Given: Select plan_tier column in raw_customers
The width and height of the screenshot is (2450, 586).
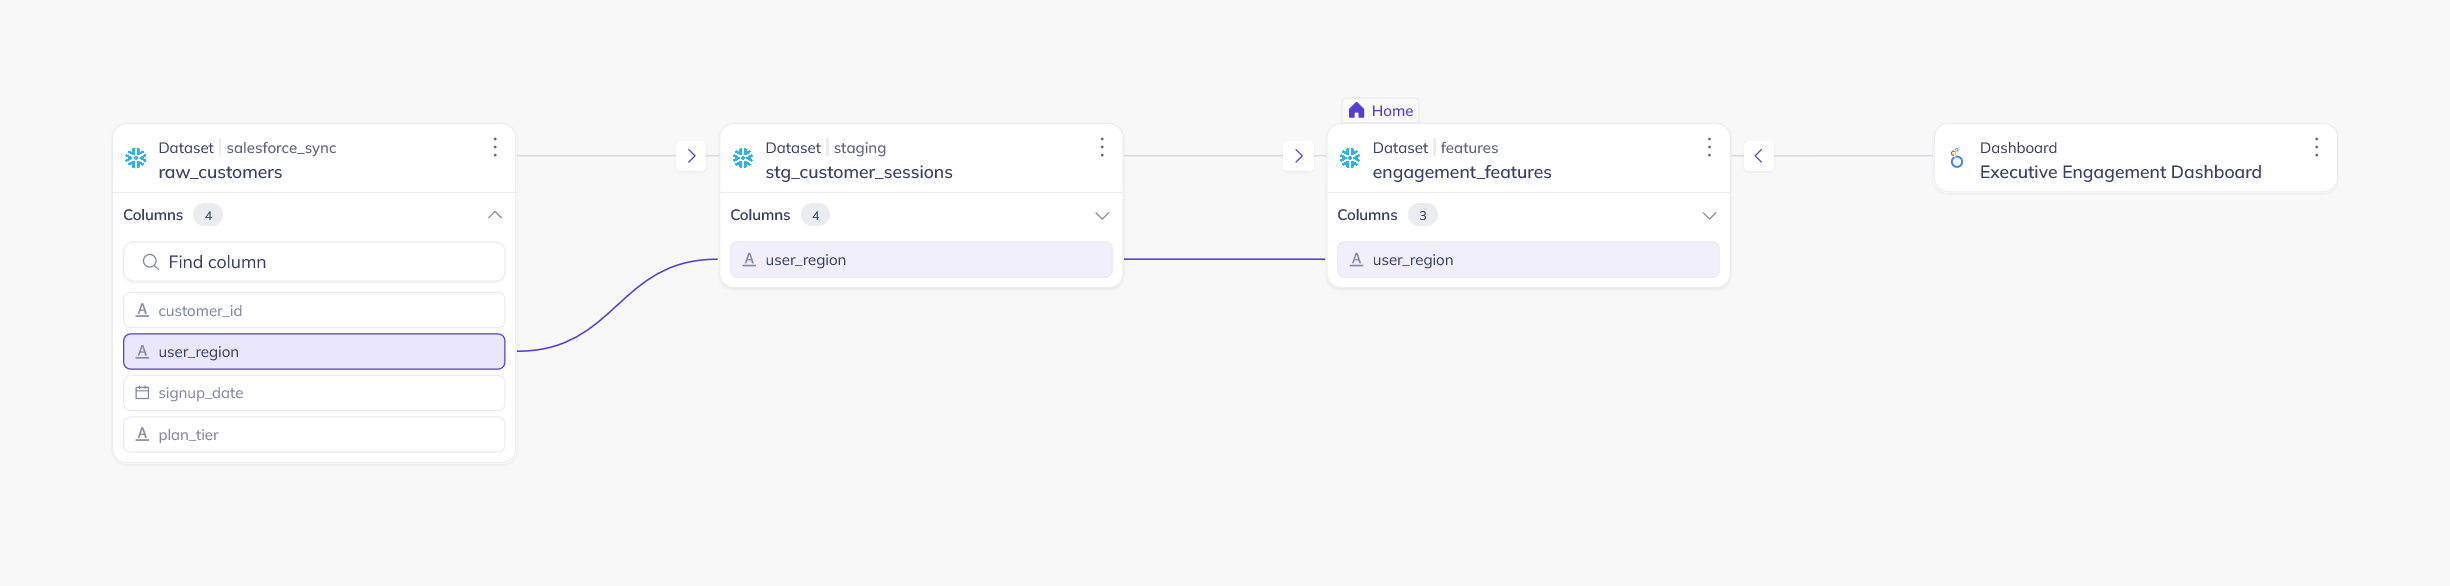Looking at the screenshot, I should click(314, 435).
